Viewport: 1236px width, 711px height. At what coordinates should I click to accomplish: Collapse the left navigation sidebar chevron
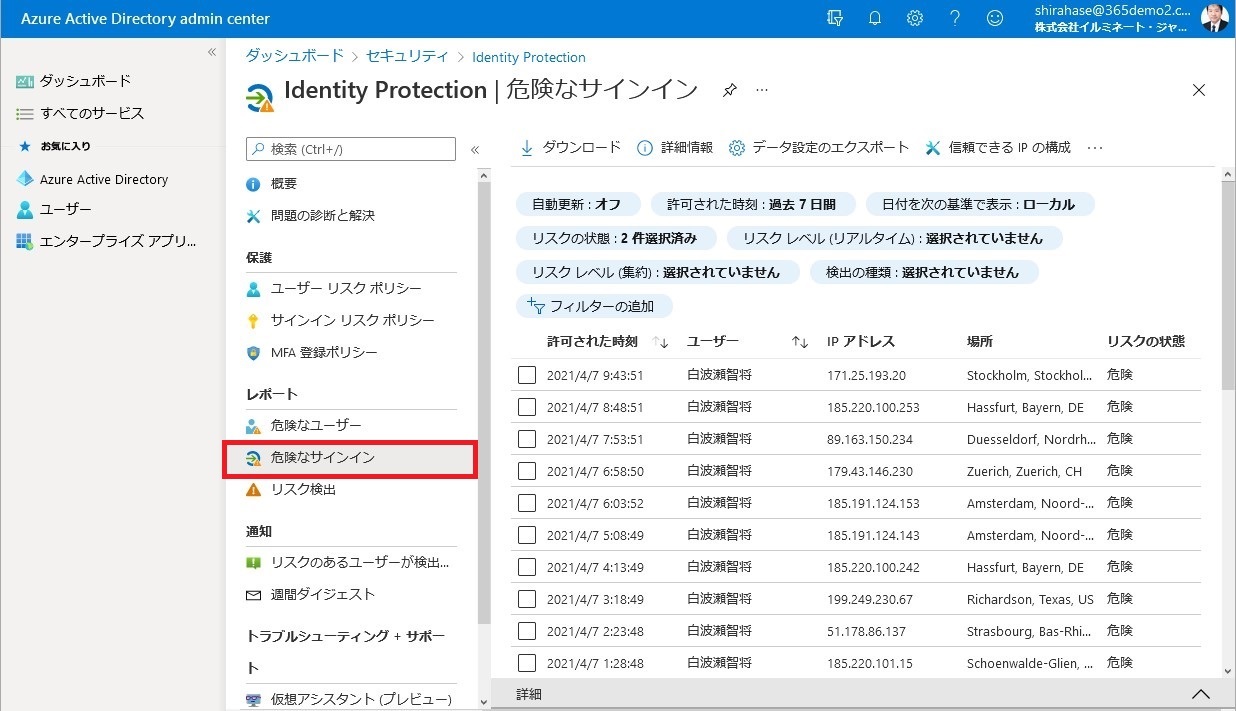212,52
